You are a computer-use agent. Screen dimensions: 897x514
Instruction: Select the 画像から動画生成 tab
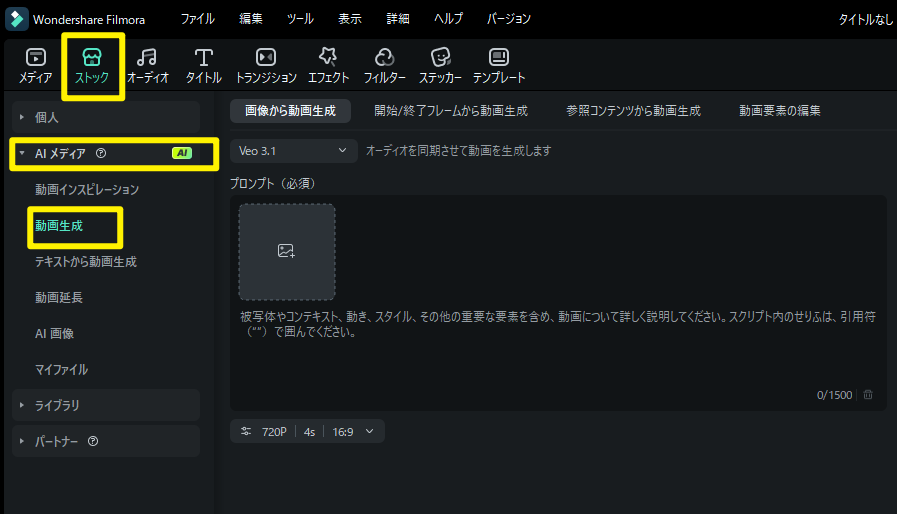point(291,110)
